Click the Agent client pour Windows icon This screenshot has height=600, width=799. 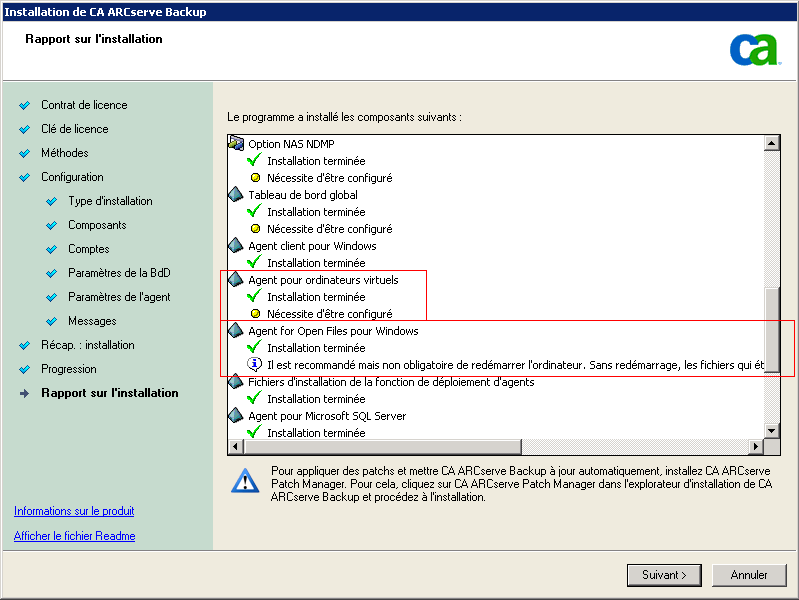pos(236,245)
